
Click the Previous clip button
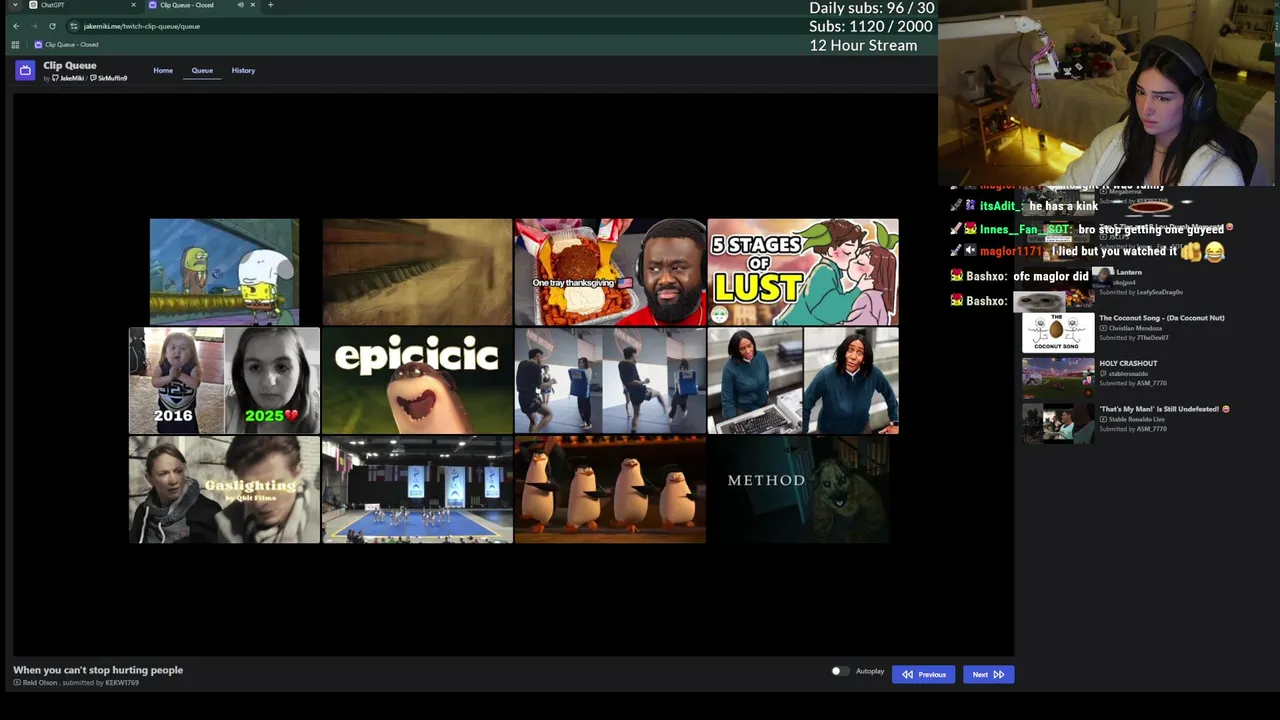(924, 674)
